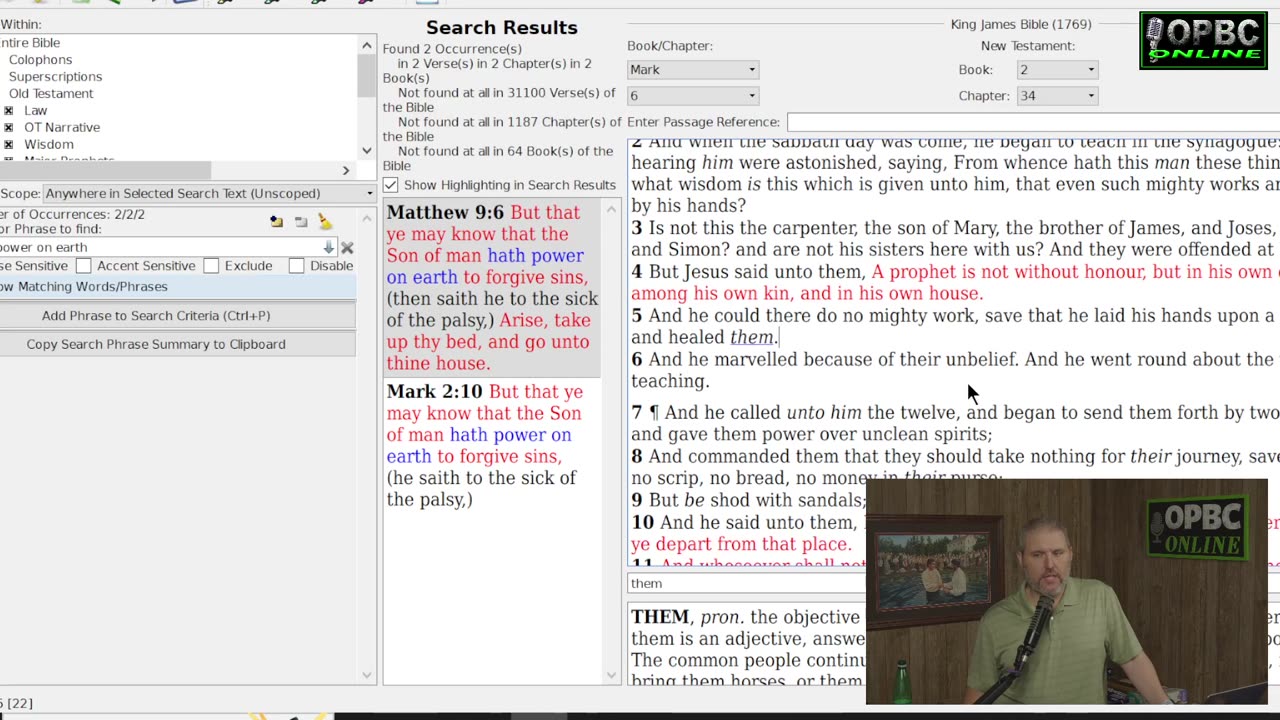Open the New Testament Chapter number dropdown

(x=1057, y=95)
